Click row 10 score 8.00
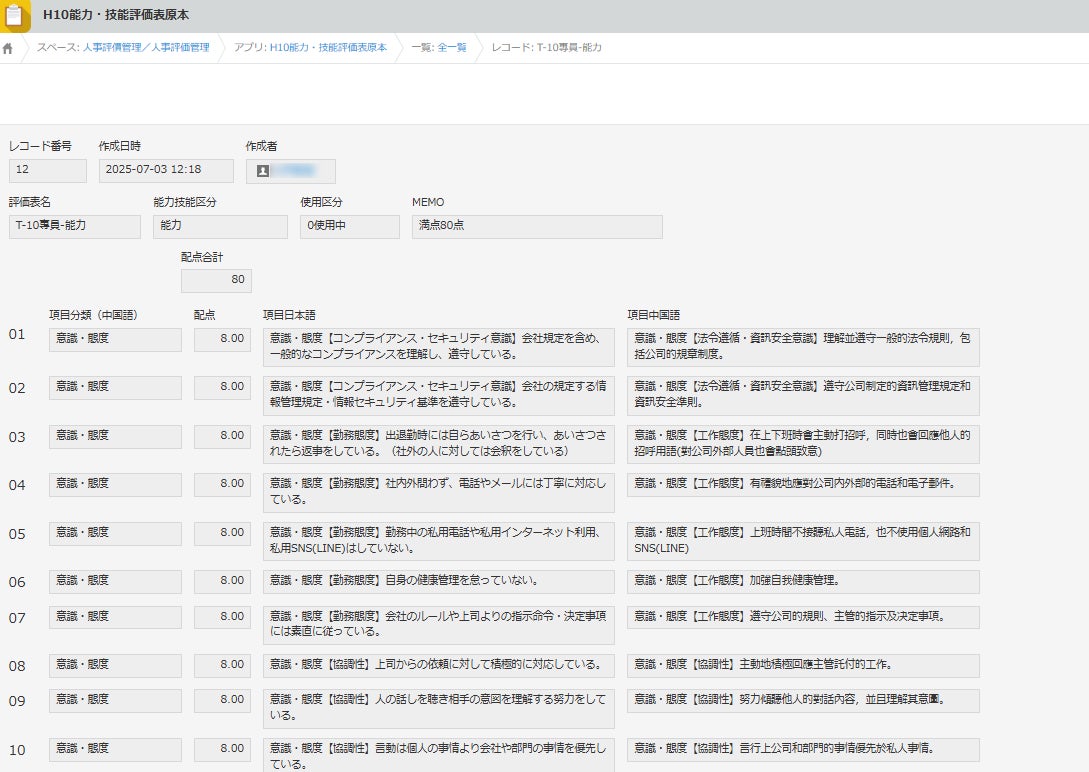Viewport: 1089px width, 772px height. coord(222,750)
